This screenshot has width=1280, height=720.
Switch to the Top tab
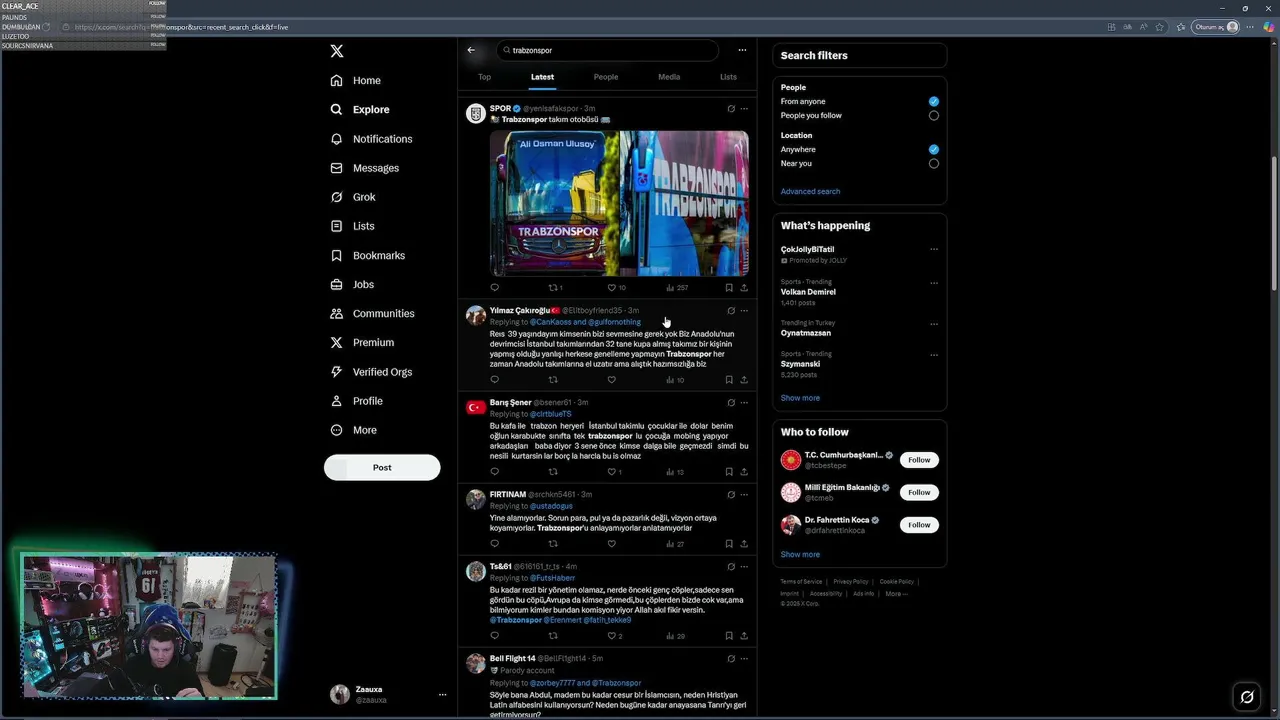pos(484,77)
